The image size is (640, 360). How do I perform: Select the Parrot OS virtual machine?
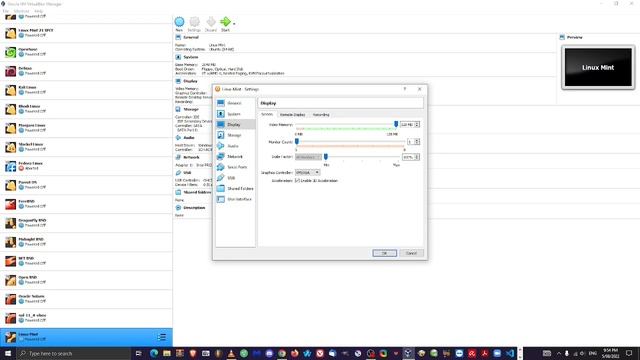click(x=86, y=185)
